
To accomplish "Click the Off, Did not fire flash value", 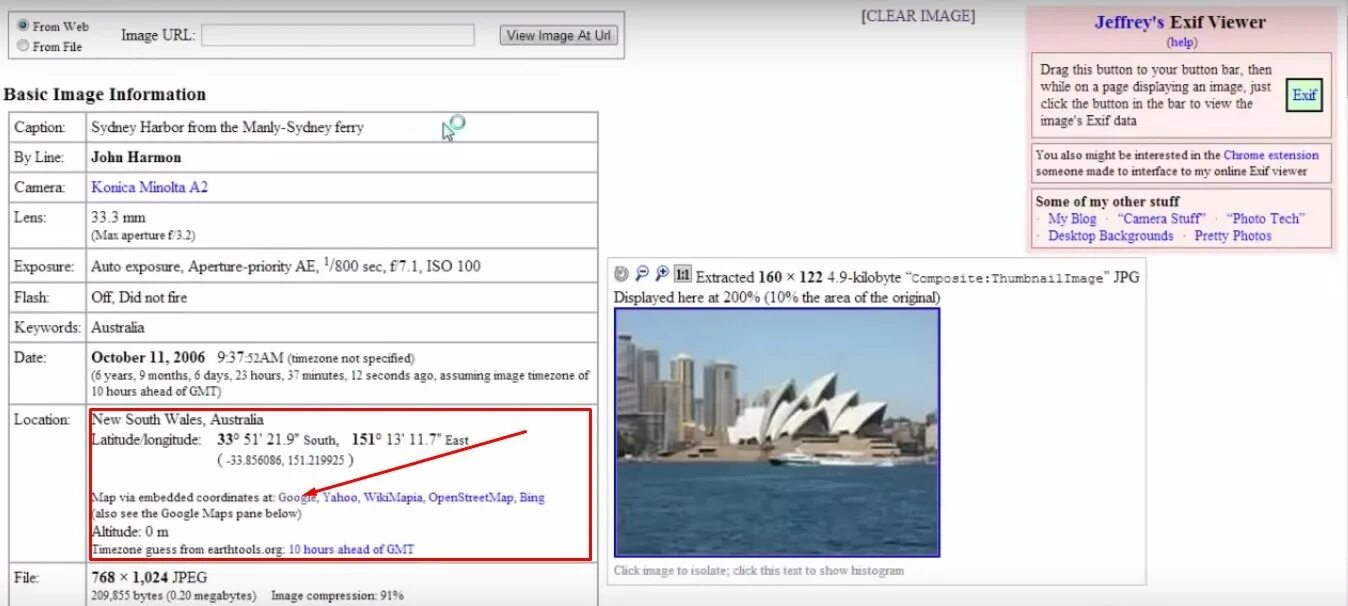I will tap(139, 297).
